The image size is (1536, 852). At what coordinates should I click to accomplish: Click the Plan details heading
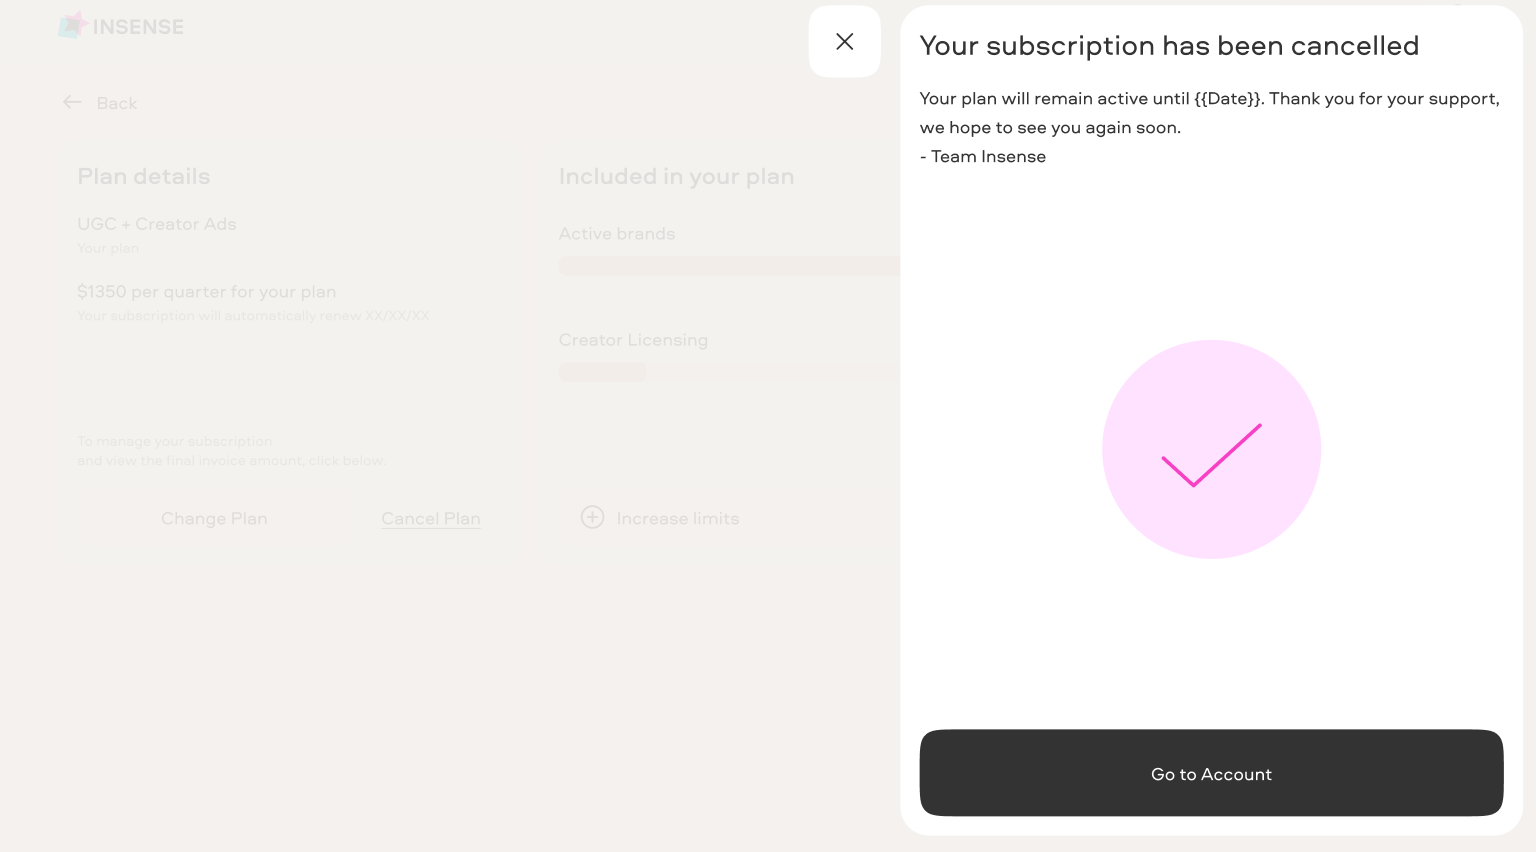144,176
